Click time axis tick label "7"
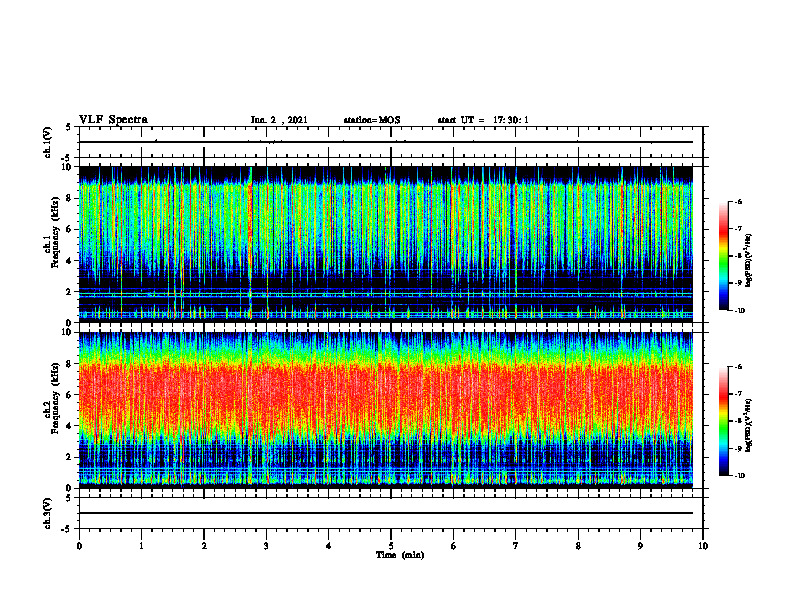792x612 pixels. pos(516,546)
